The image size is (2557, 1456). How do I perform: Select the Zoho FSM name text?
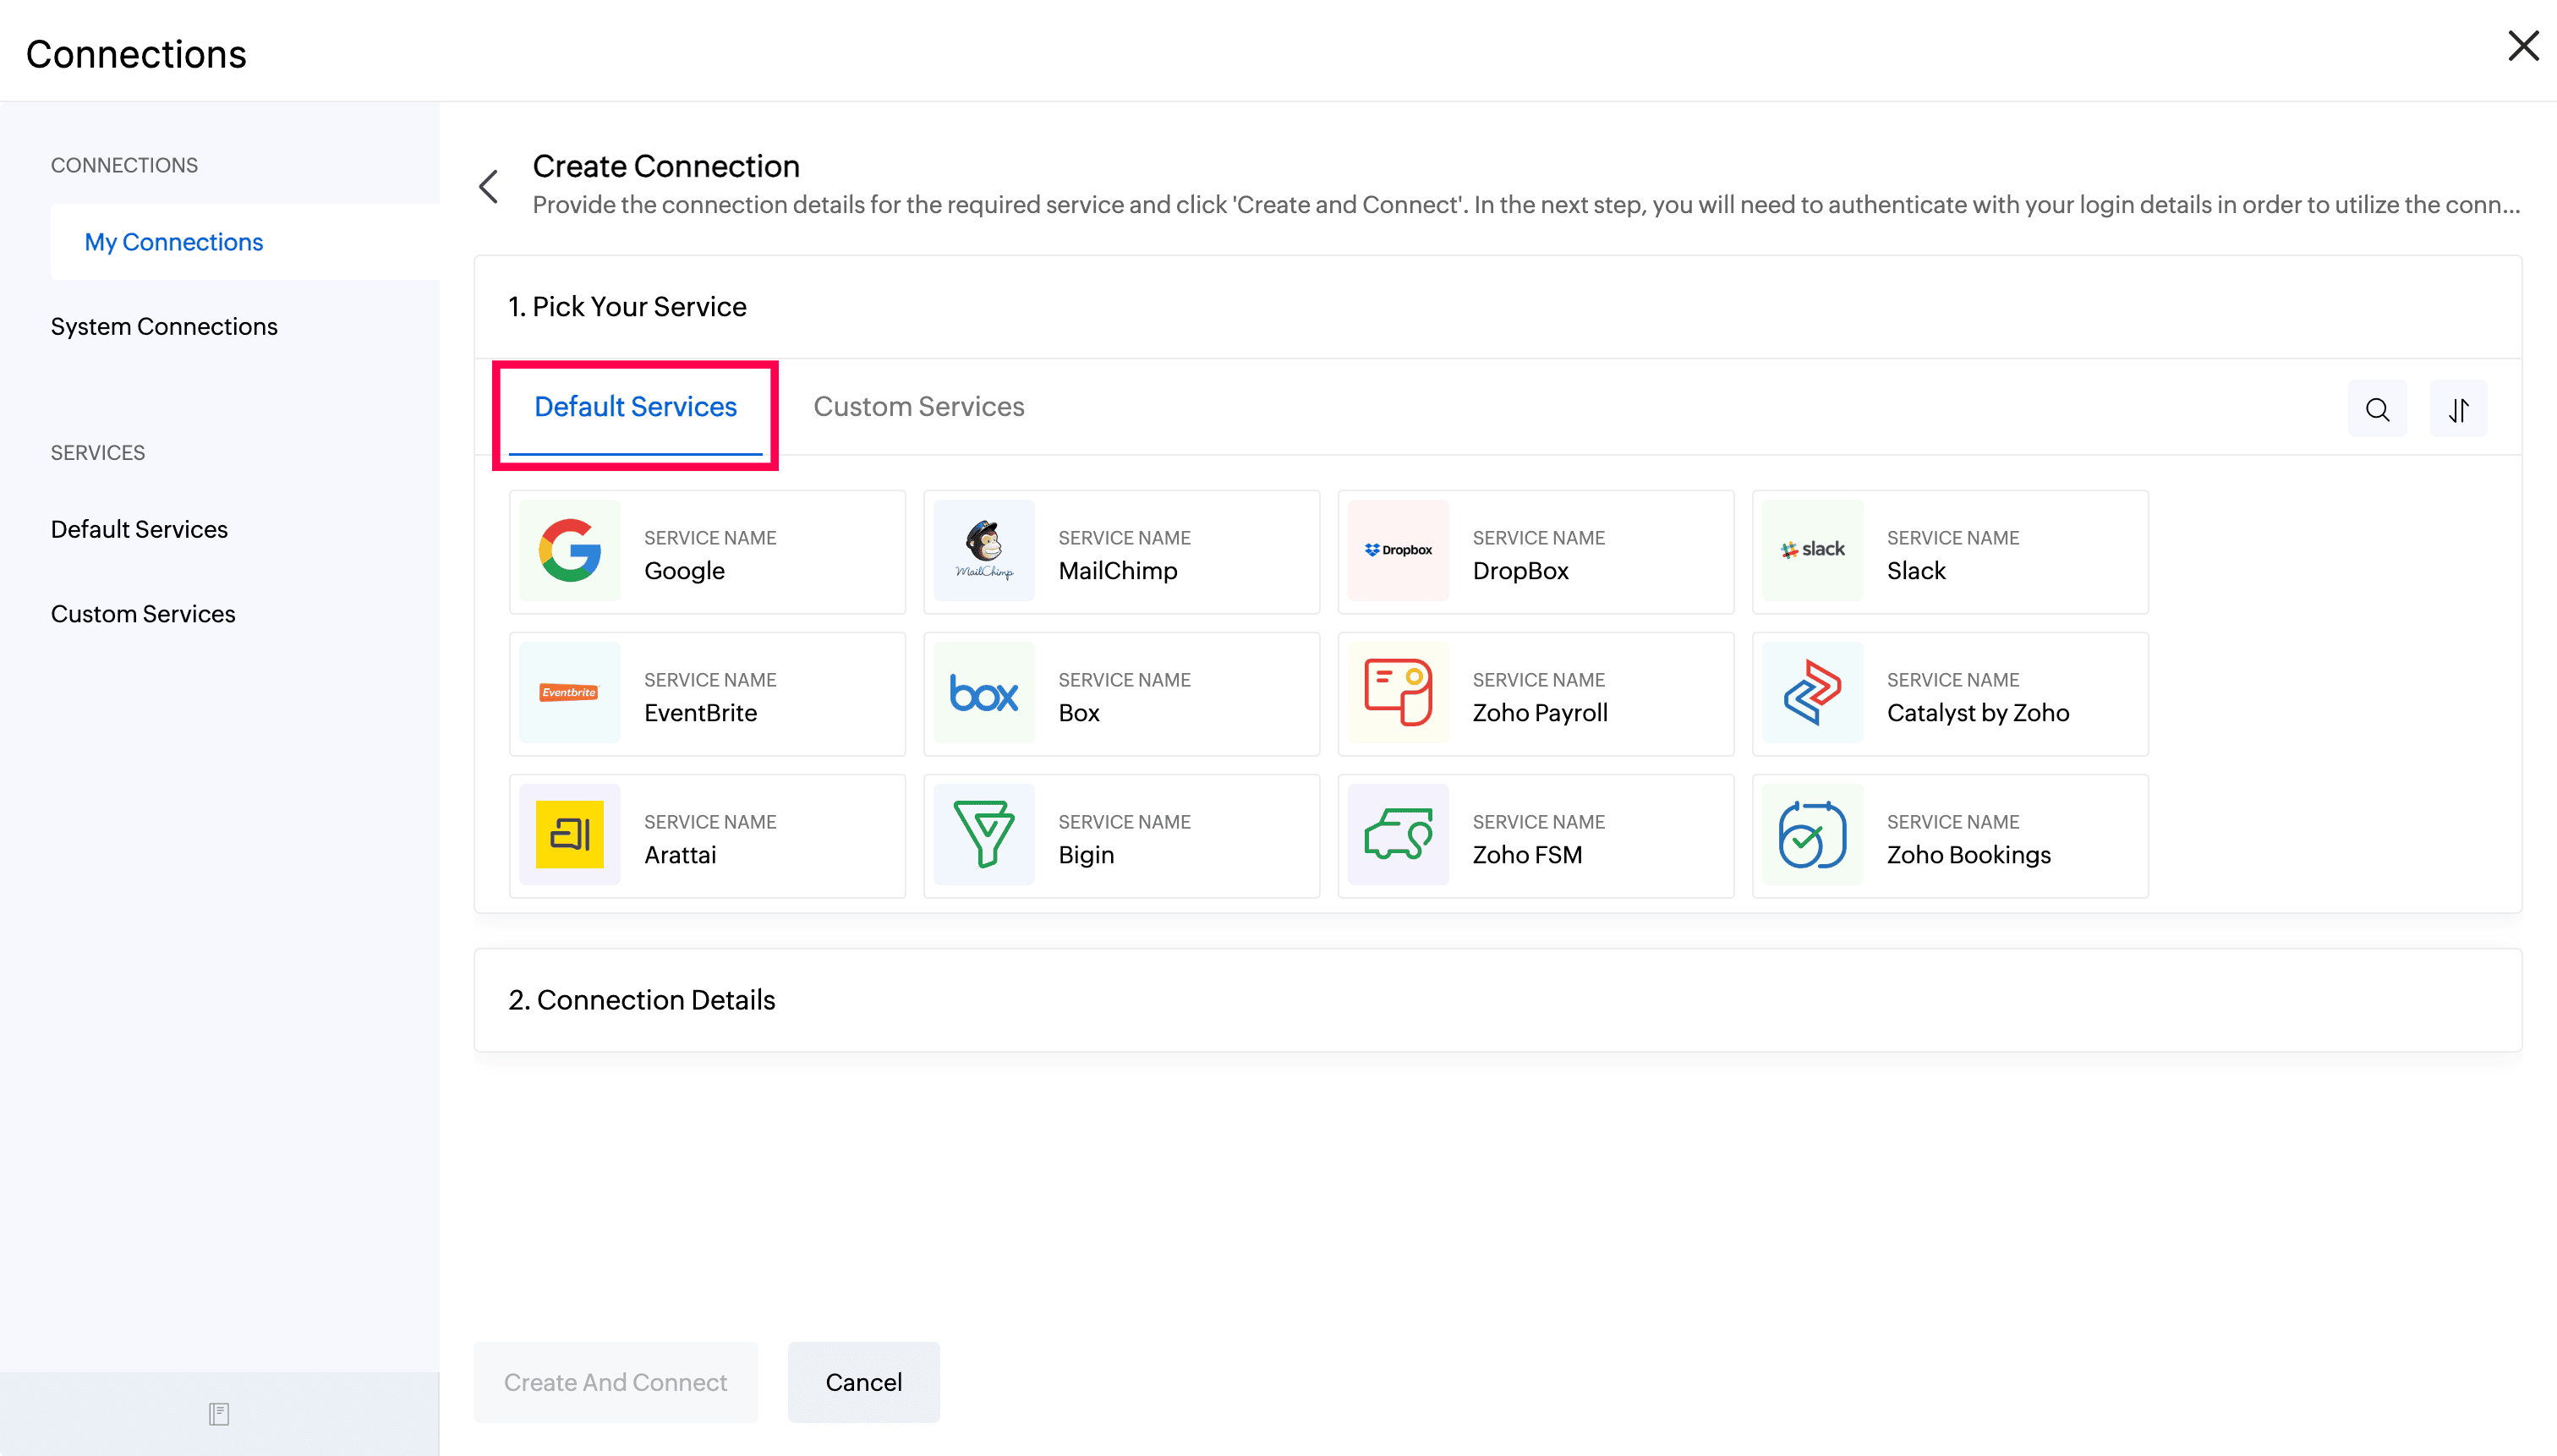(x=1527, y=855)
